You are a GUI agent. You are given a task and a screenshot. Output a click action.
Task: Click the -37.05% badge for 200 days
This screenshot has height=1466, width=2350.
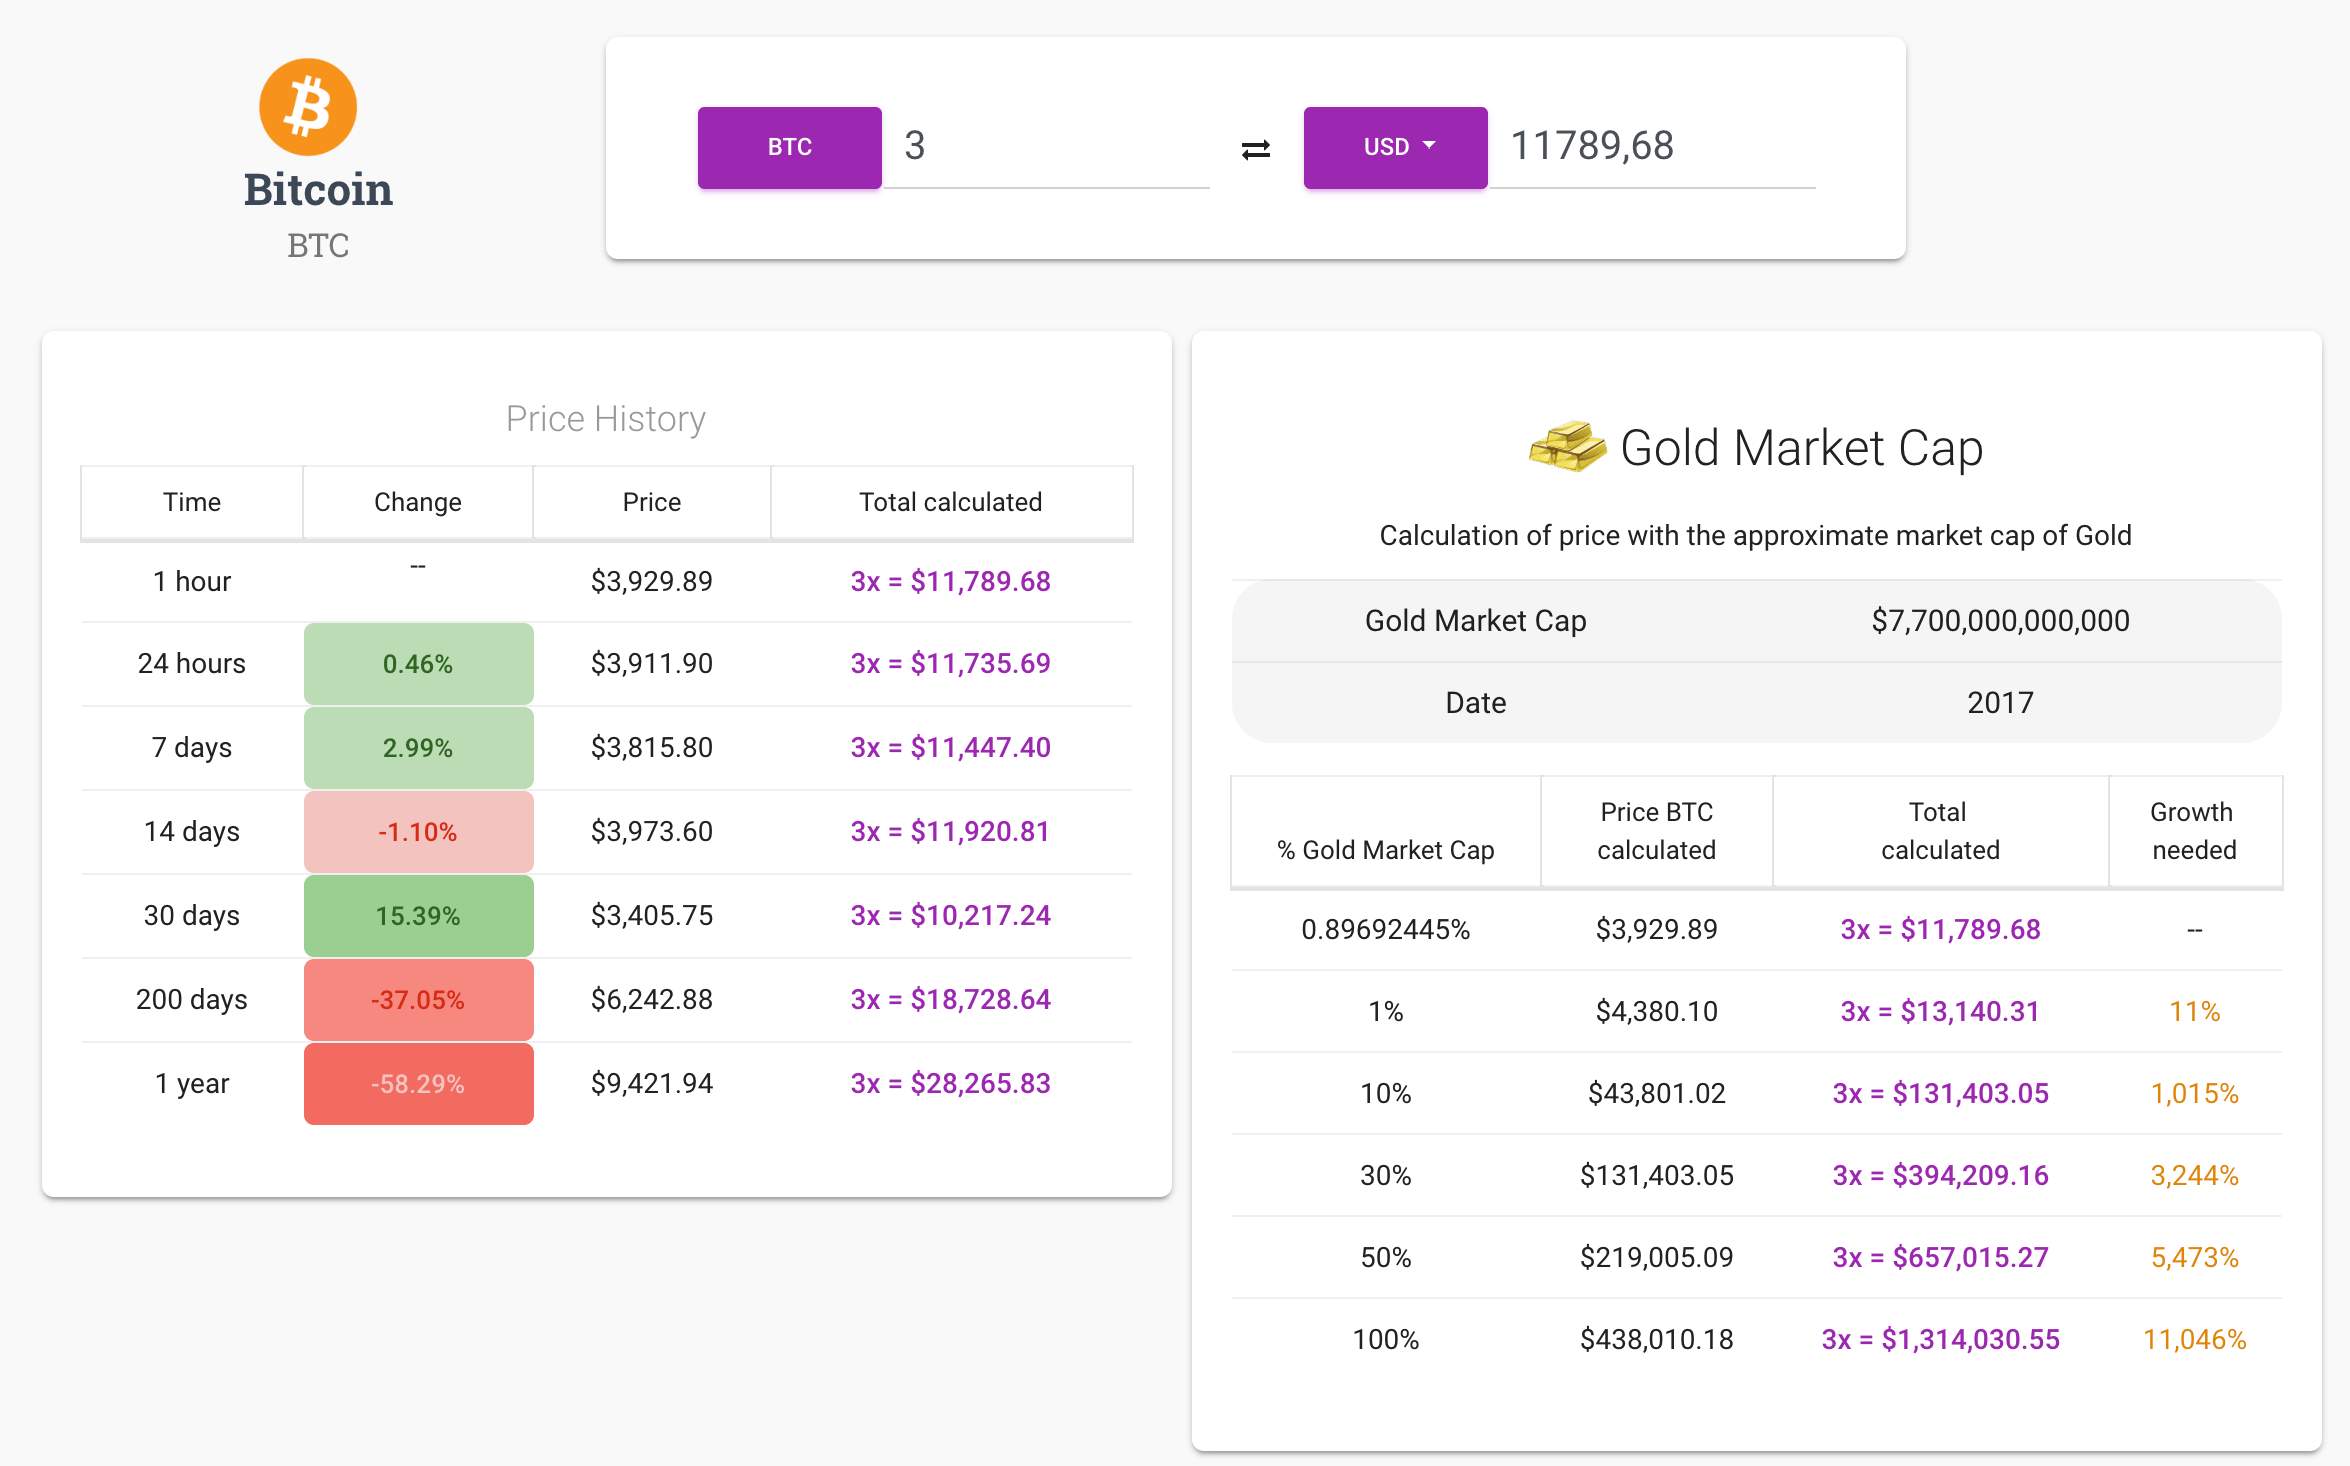pyautogui.click(x=418, y=999)
